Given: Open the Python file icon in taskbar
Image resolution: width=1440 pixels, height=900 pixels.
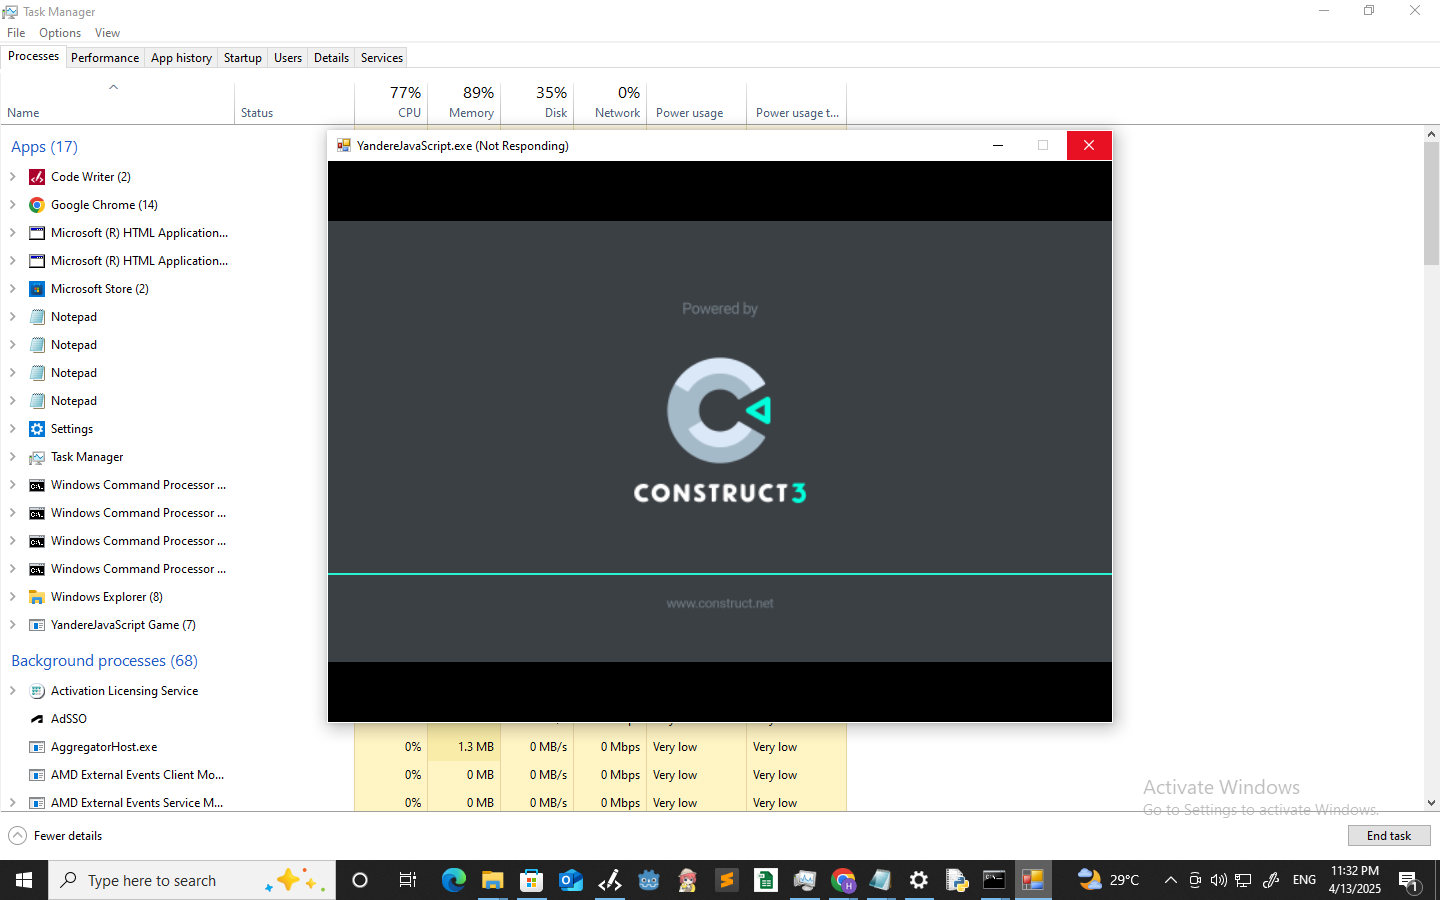Looking at the screenshot, I should tap(957, 880).
